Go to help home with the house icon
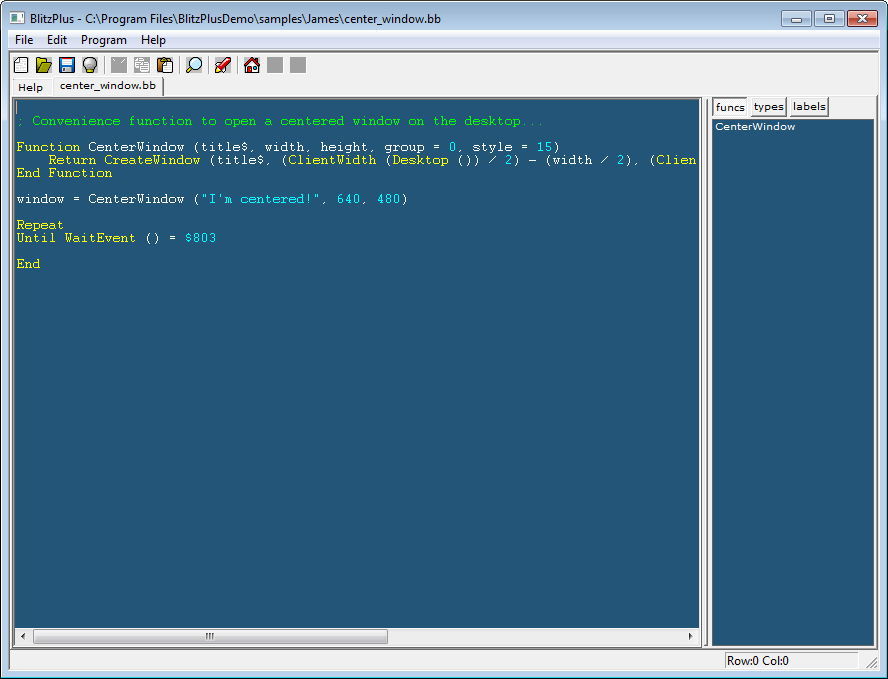This screenshot has height=679, width=888. coord(251,65)
